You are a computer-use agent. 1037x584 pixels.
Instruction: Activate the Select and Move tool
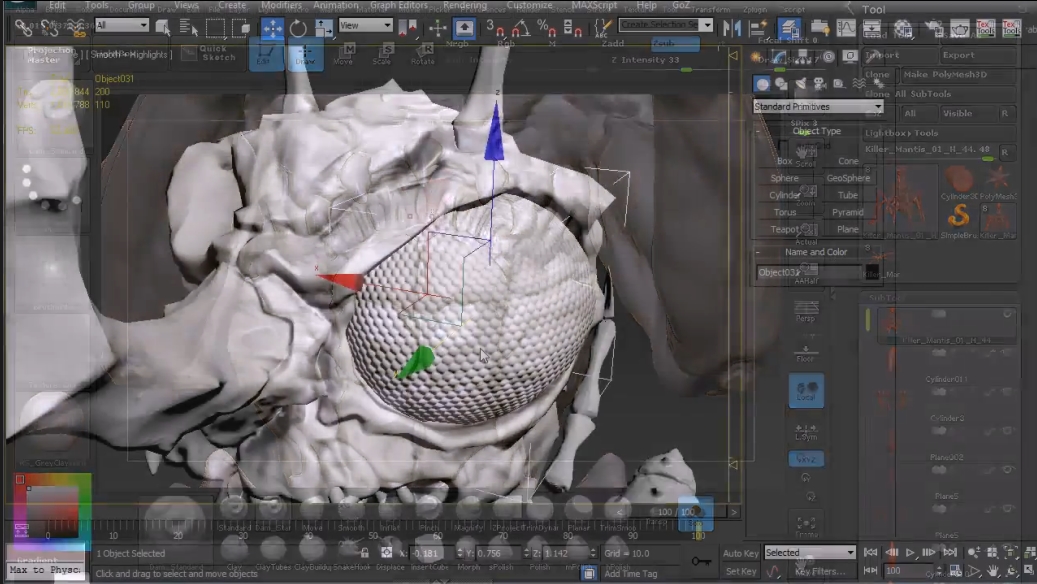272,28
